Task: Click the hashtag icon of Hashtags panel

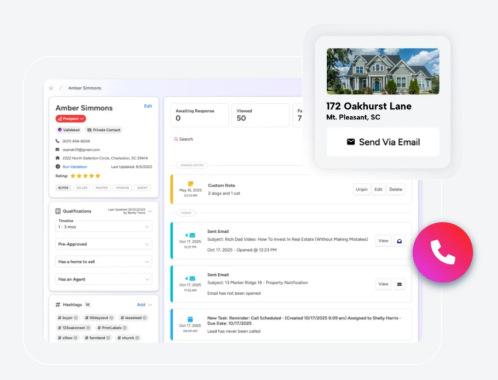Action: tap(58, 305)
